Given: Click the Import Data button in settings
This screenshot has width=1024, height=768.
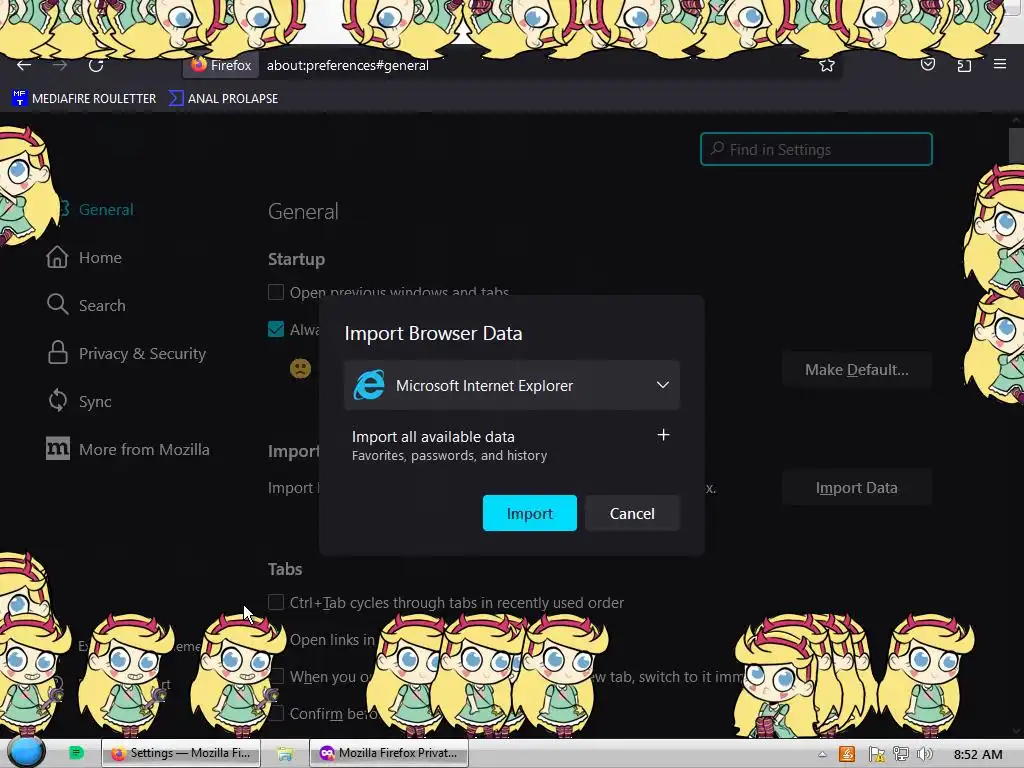Looking at the screenshot, I should (856, 488).
